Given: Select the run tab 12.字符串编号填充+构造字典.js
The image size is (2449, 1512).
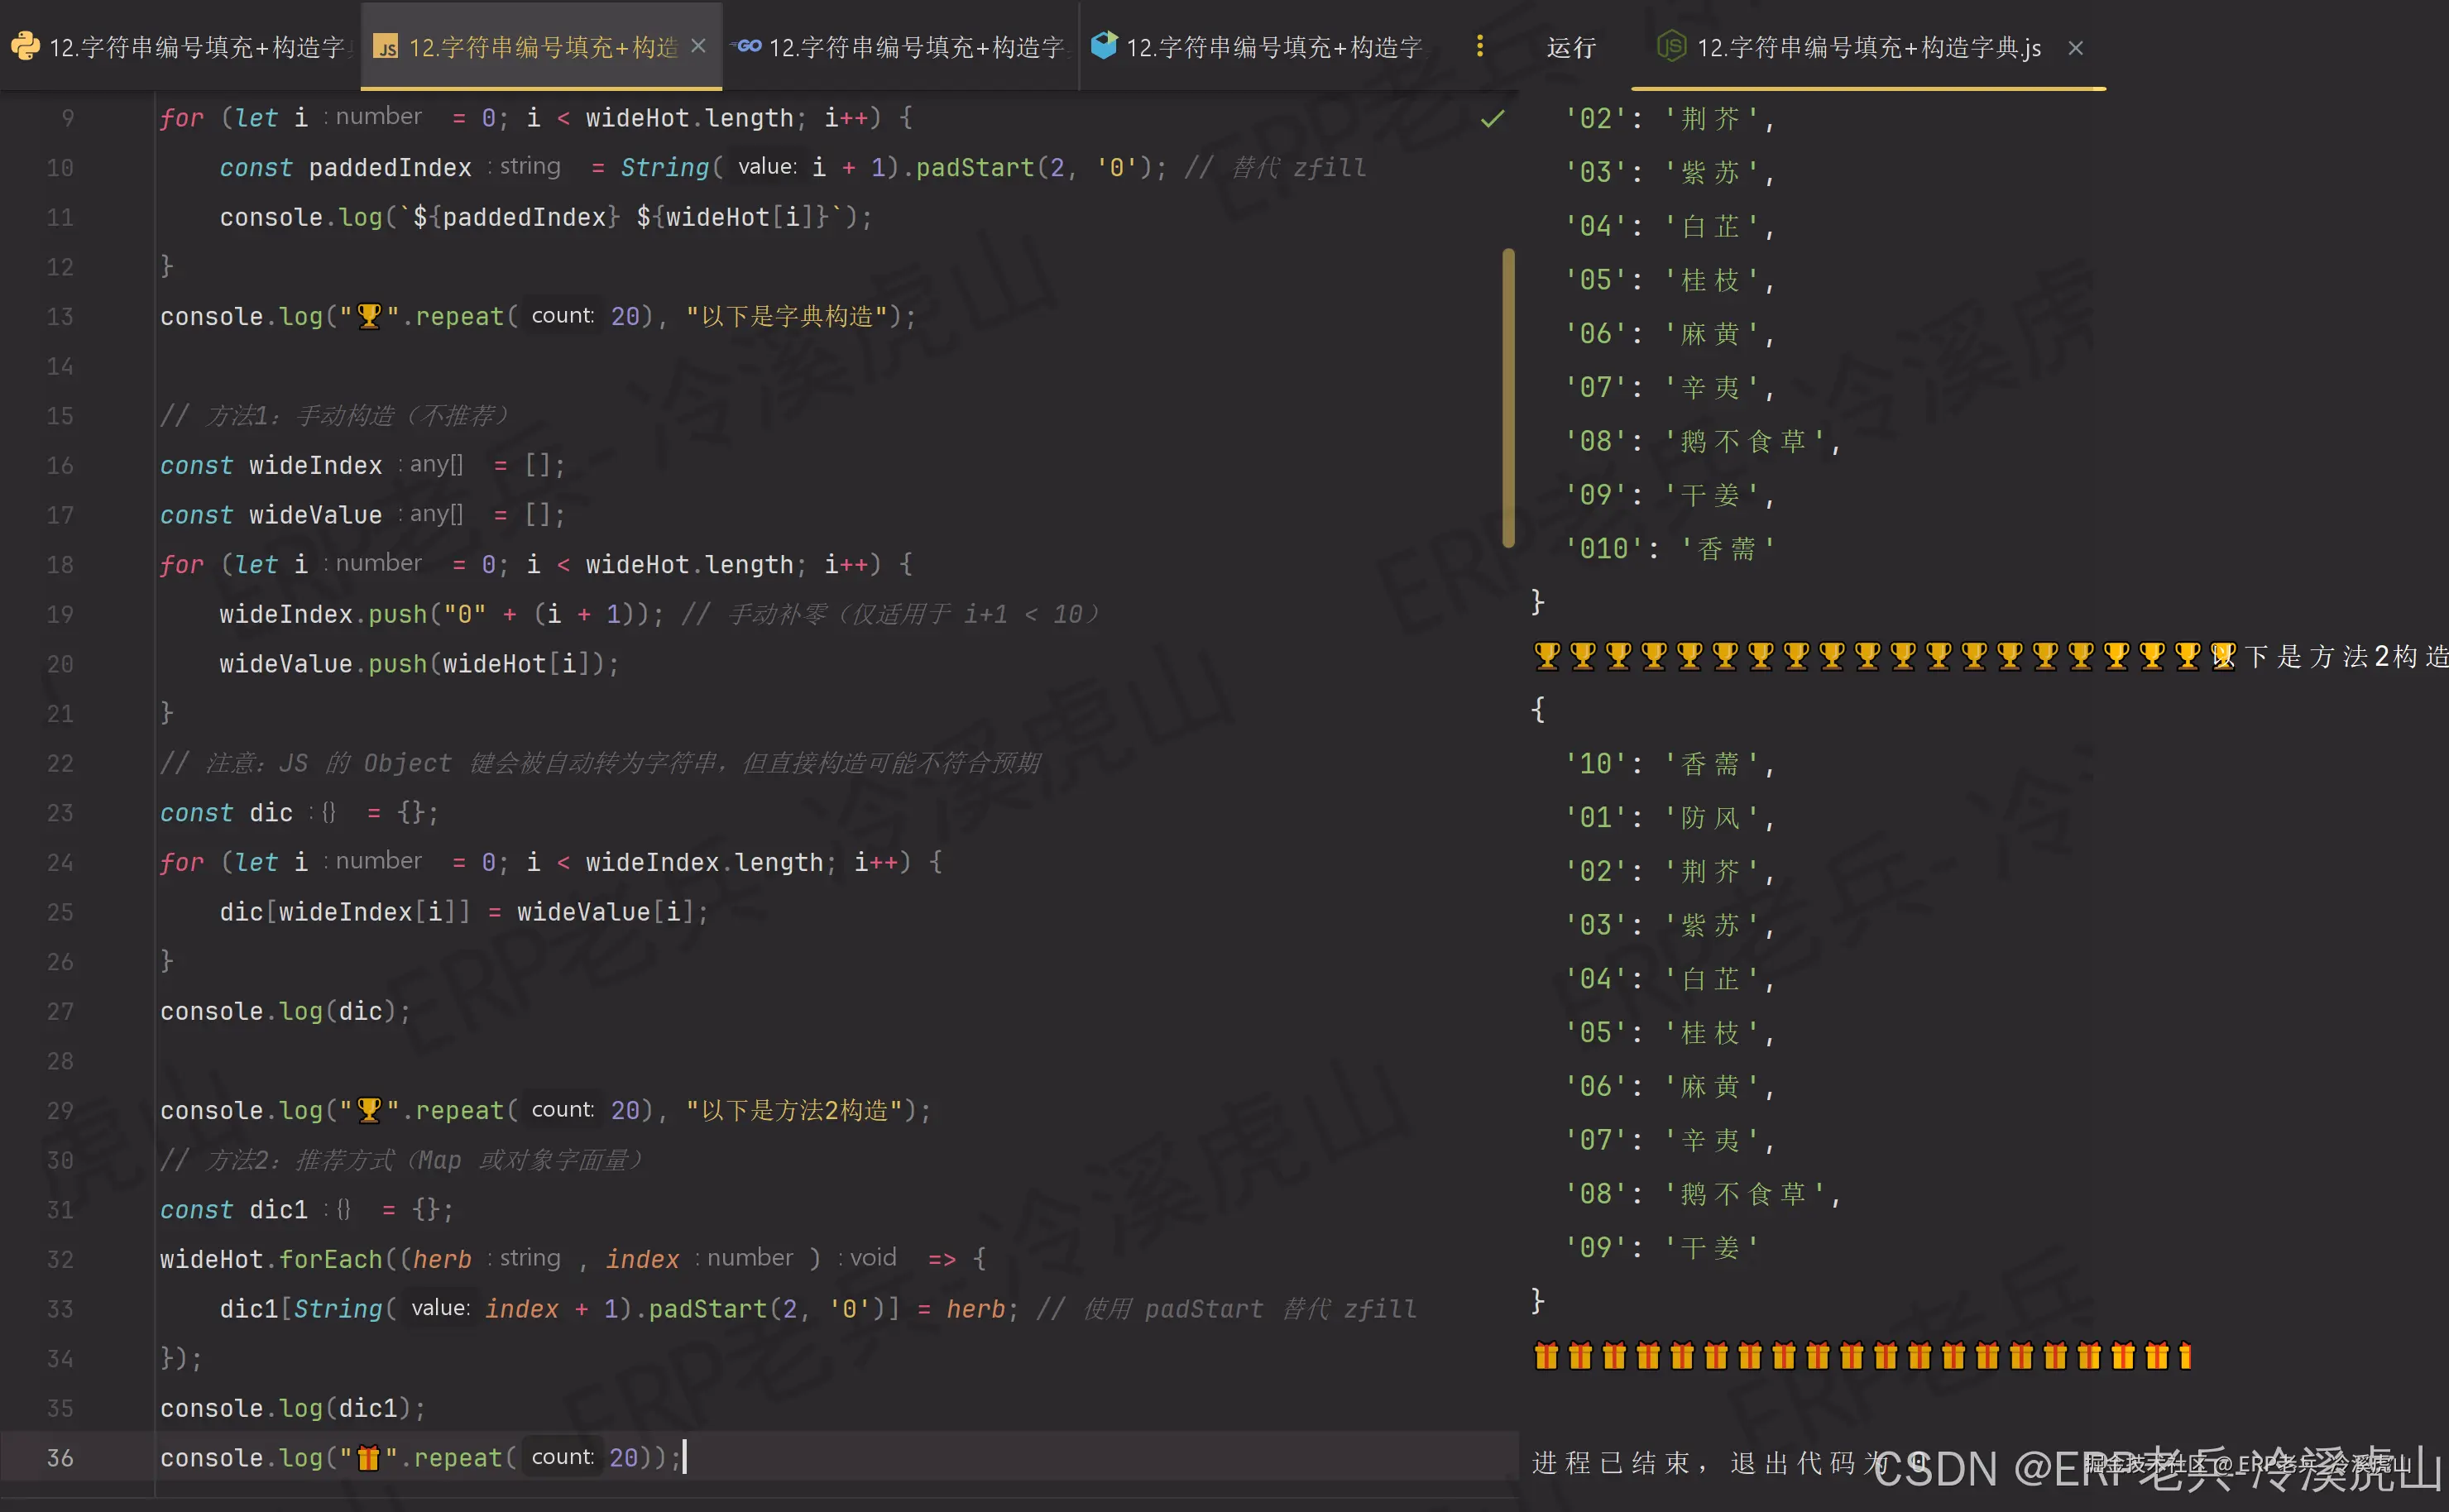Looking at the screenshot, I should (x=1868, y=47).
